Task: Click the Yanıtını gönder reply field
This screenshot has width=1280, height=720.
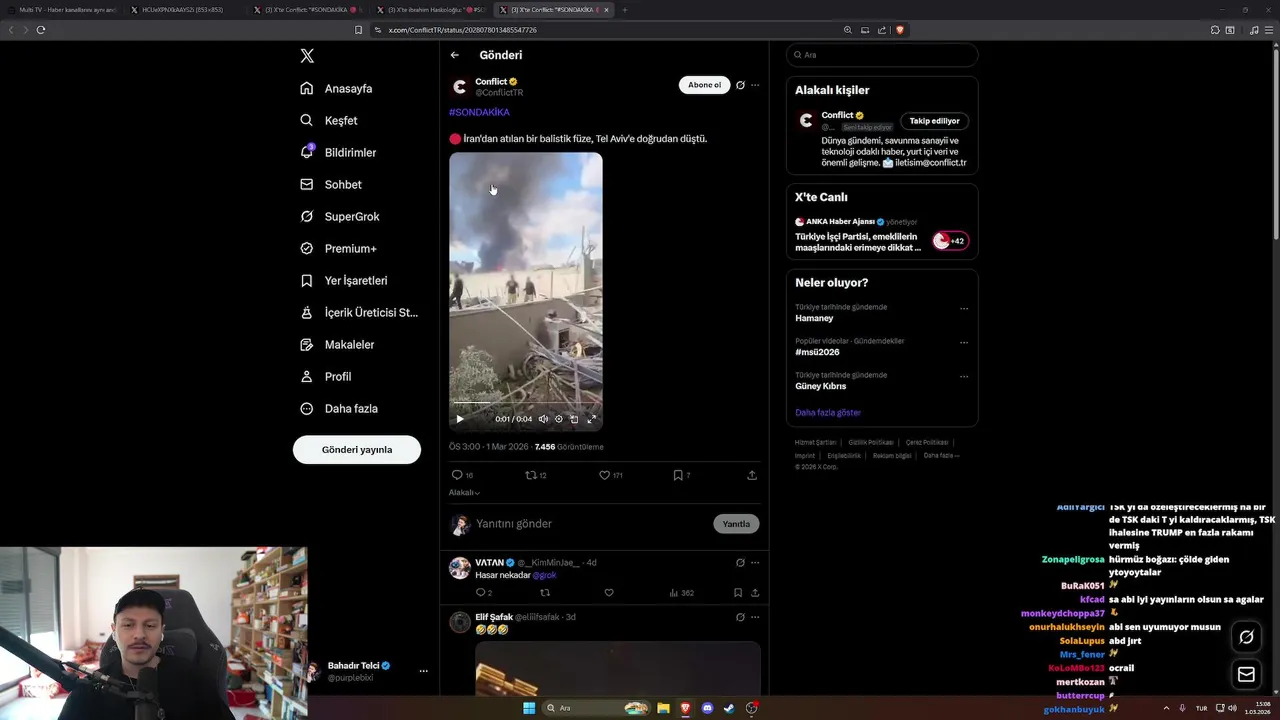Action: [590, 524]
